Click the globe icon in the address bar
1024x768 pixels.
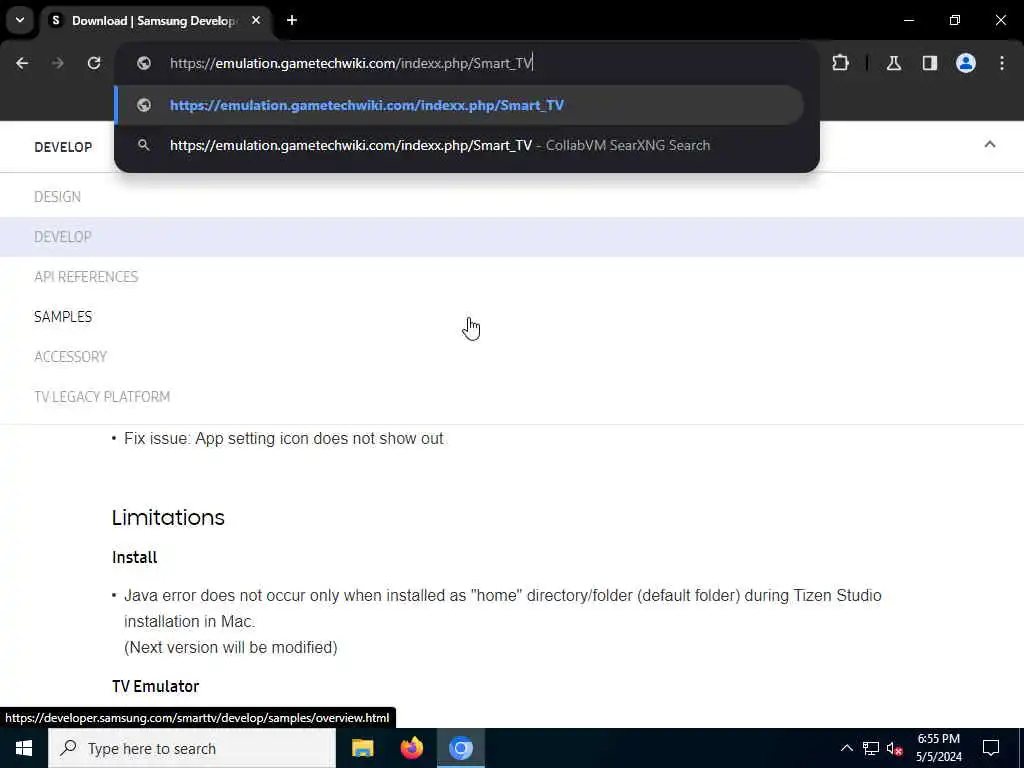pos(144,63)
